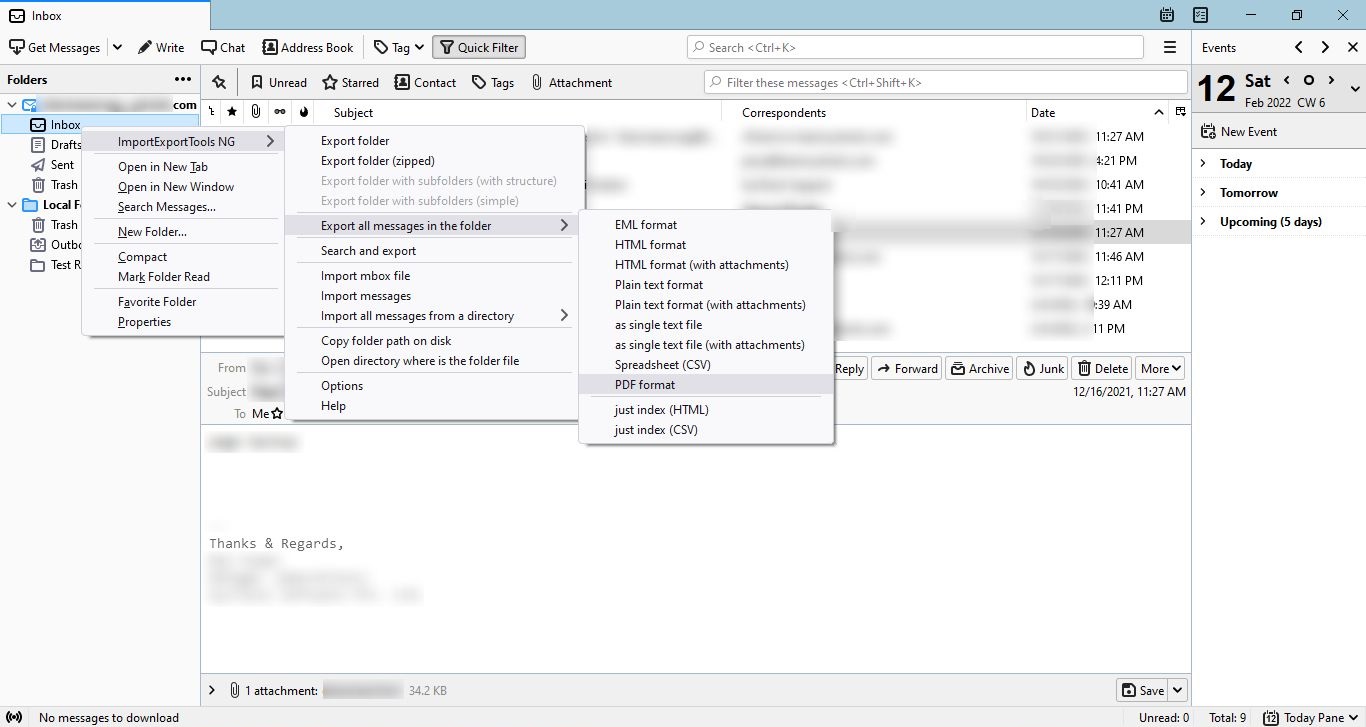Compose a new email with Write
Image resolution: width=1366 pixels, height=727 pixels.
161,47
